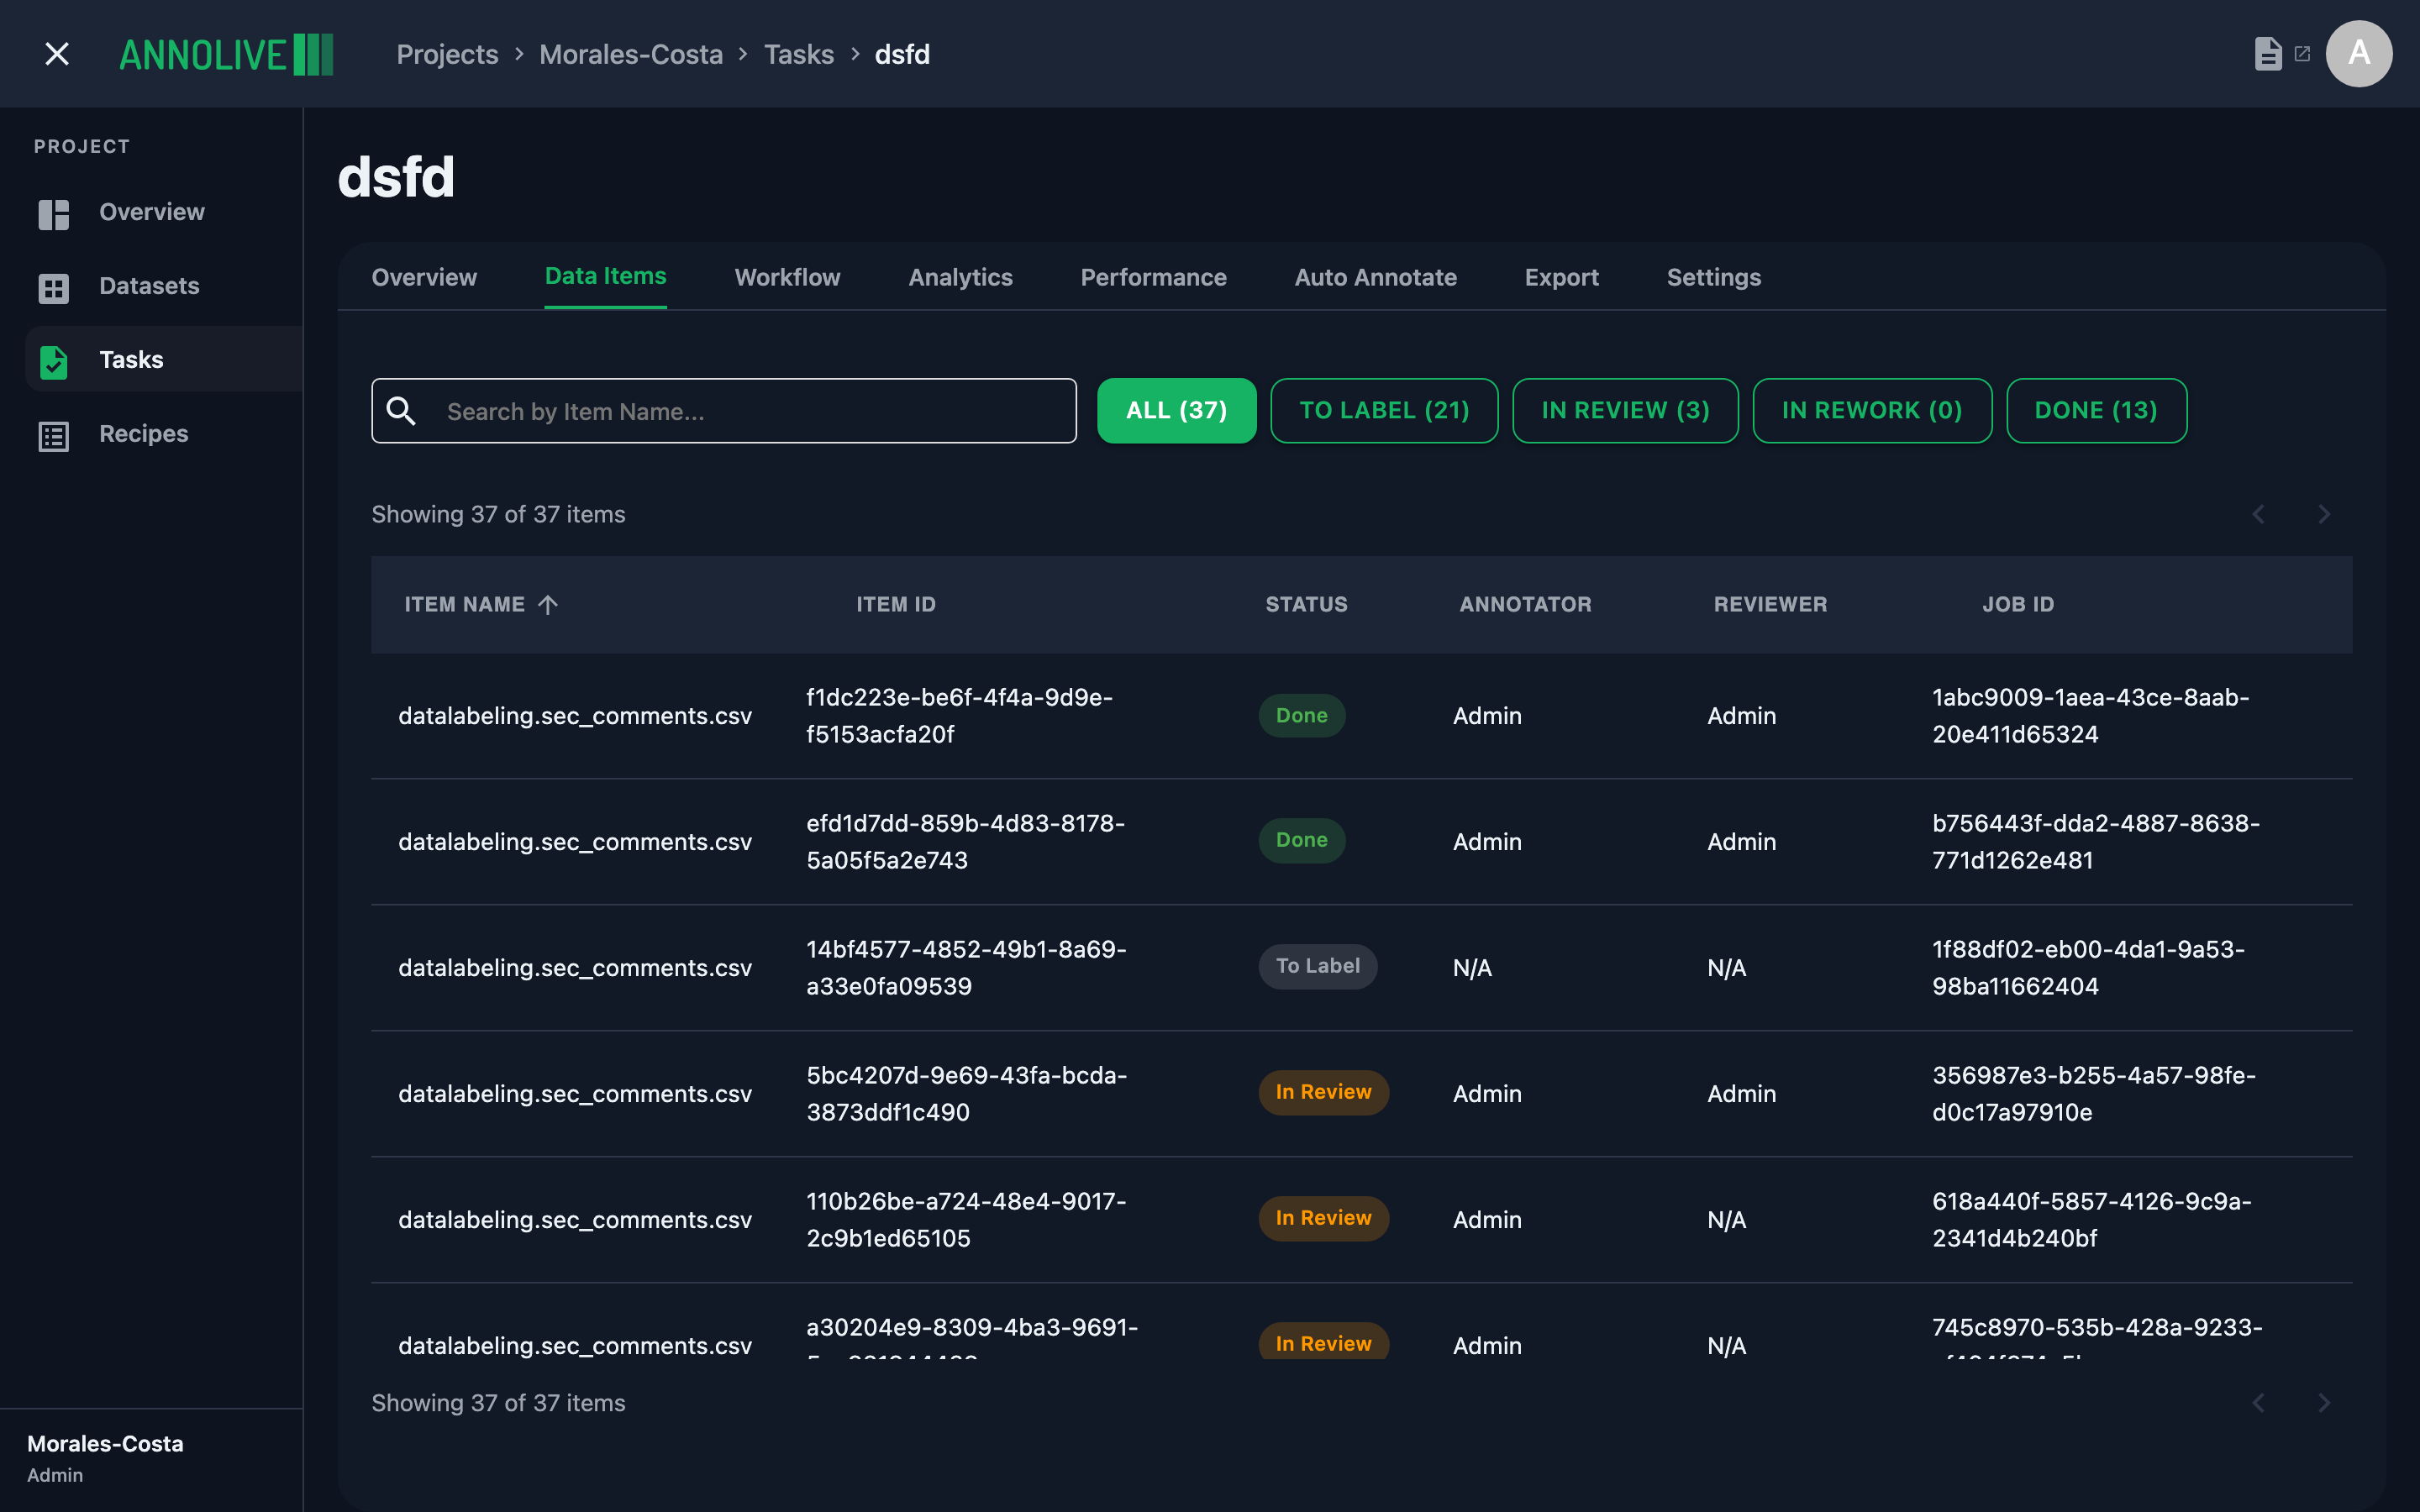This screenshot has height=1512, width=2420.
Task: Click the ANNOTATOR column header
Action: [x=1526, y=604]
